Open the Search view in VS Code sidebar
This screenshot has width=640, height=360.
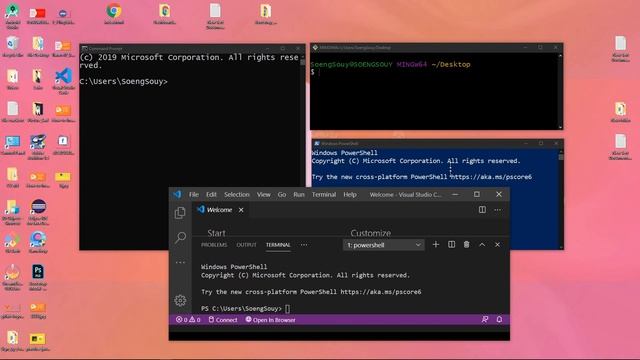tap(180, 237)
